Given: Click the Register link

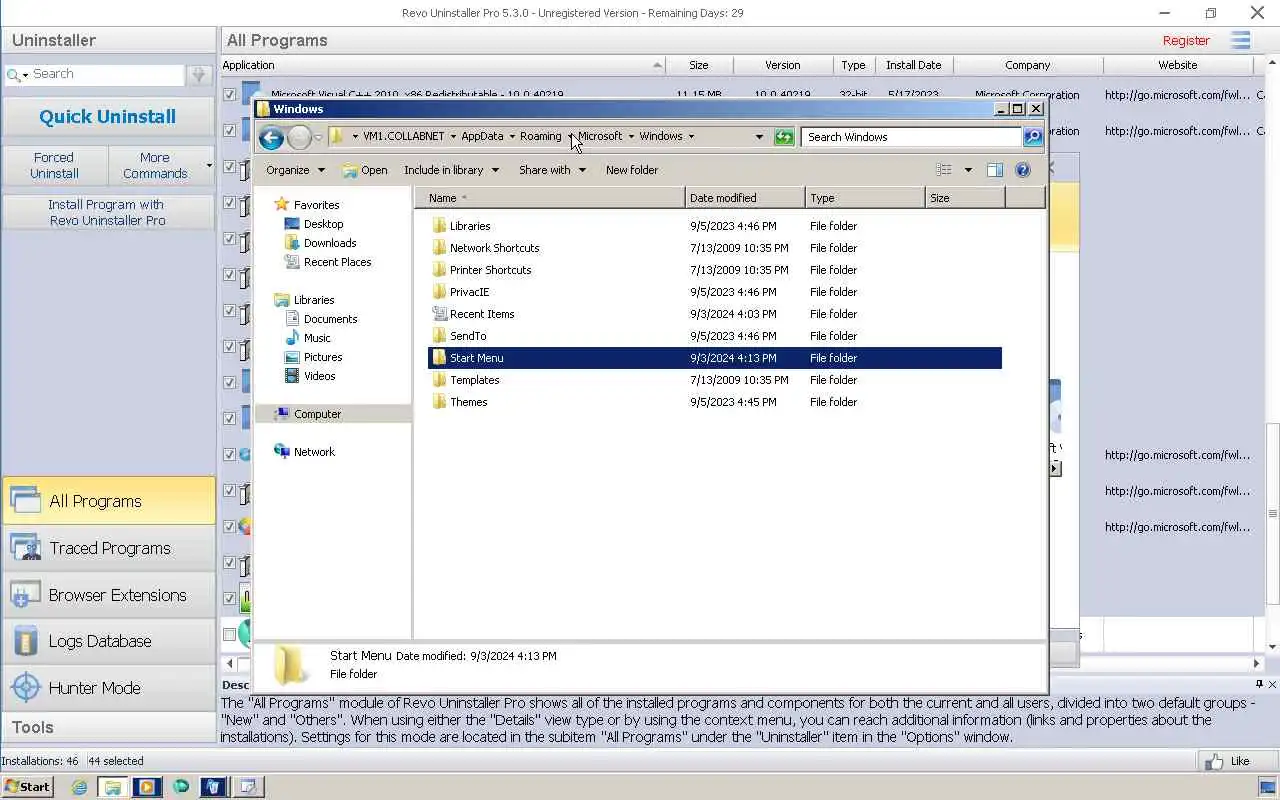Looking at the screenshot, I should click(x=1186, y=41).
